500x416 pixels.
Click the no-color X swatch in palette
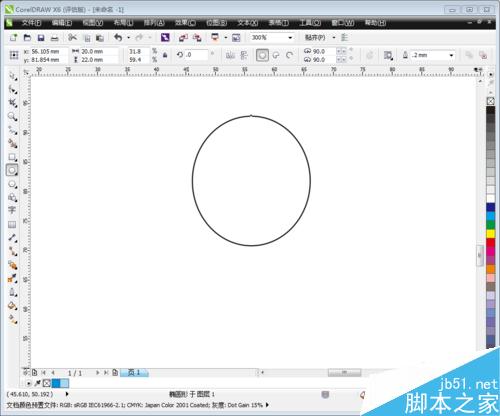pos(490,101)
